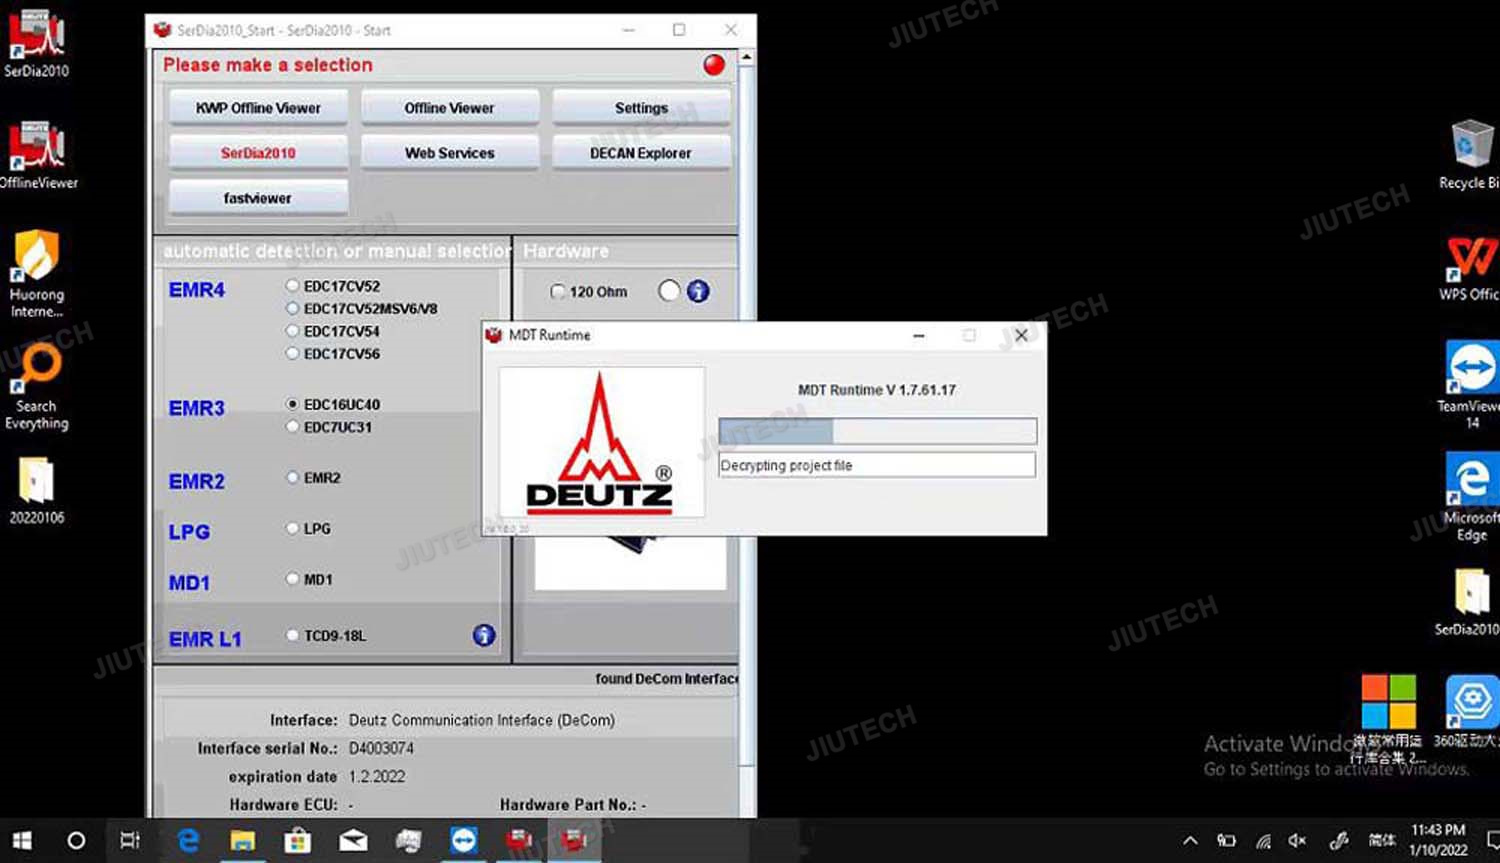The height and width of the screenshot is (863, 1500).
Task: Open the Settings button
Action: click(641, 108)
